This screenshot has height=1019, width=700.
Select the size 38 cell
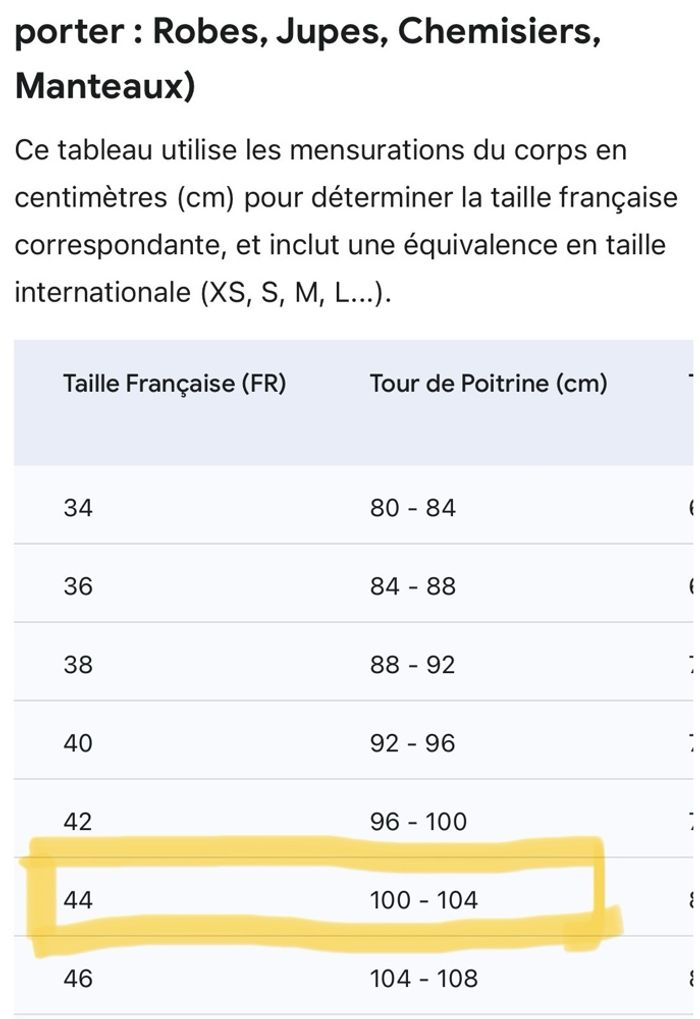78,664
